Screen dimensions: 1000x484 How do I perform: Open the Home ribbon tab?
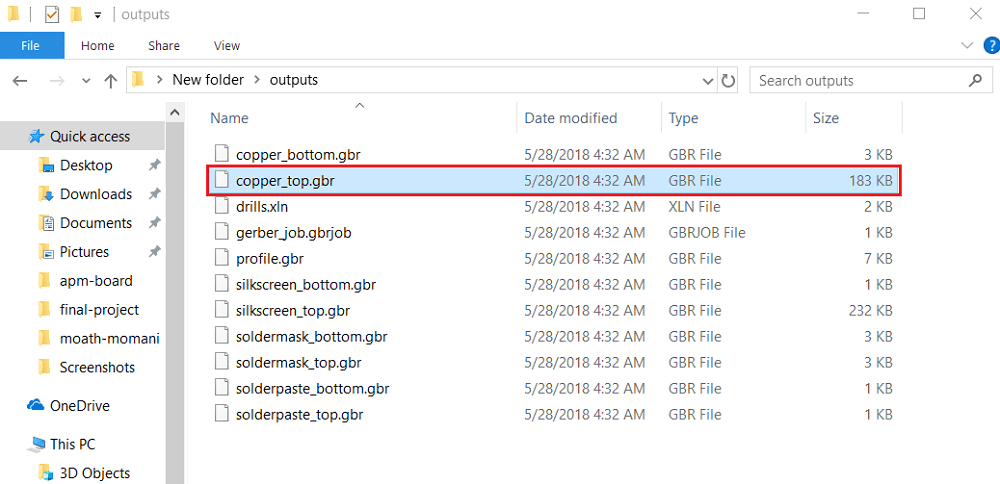pos(98,45)
